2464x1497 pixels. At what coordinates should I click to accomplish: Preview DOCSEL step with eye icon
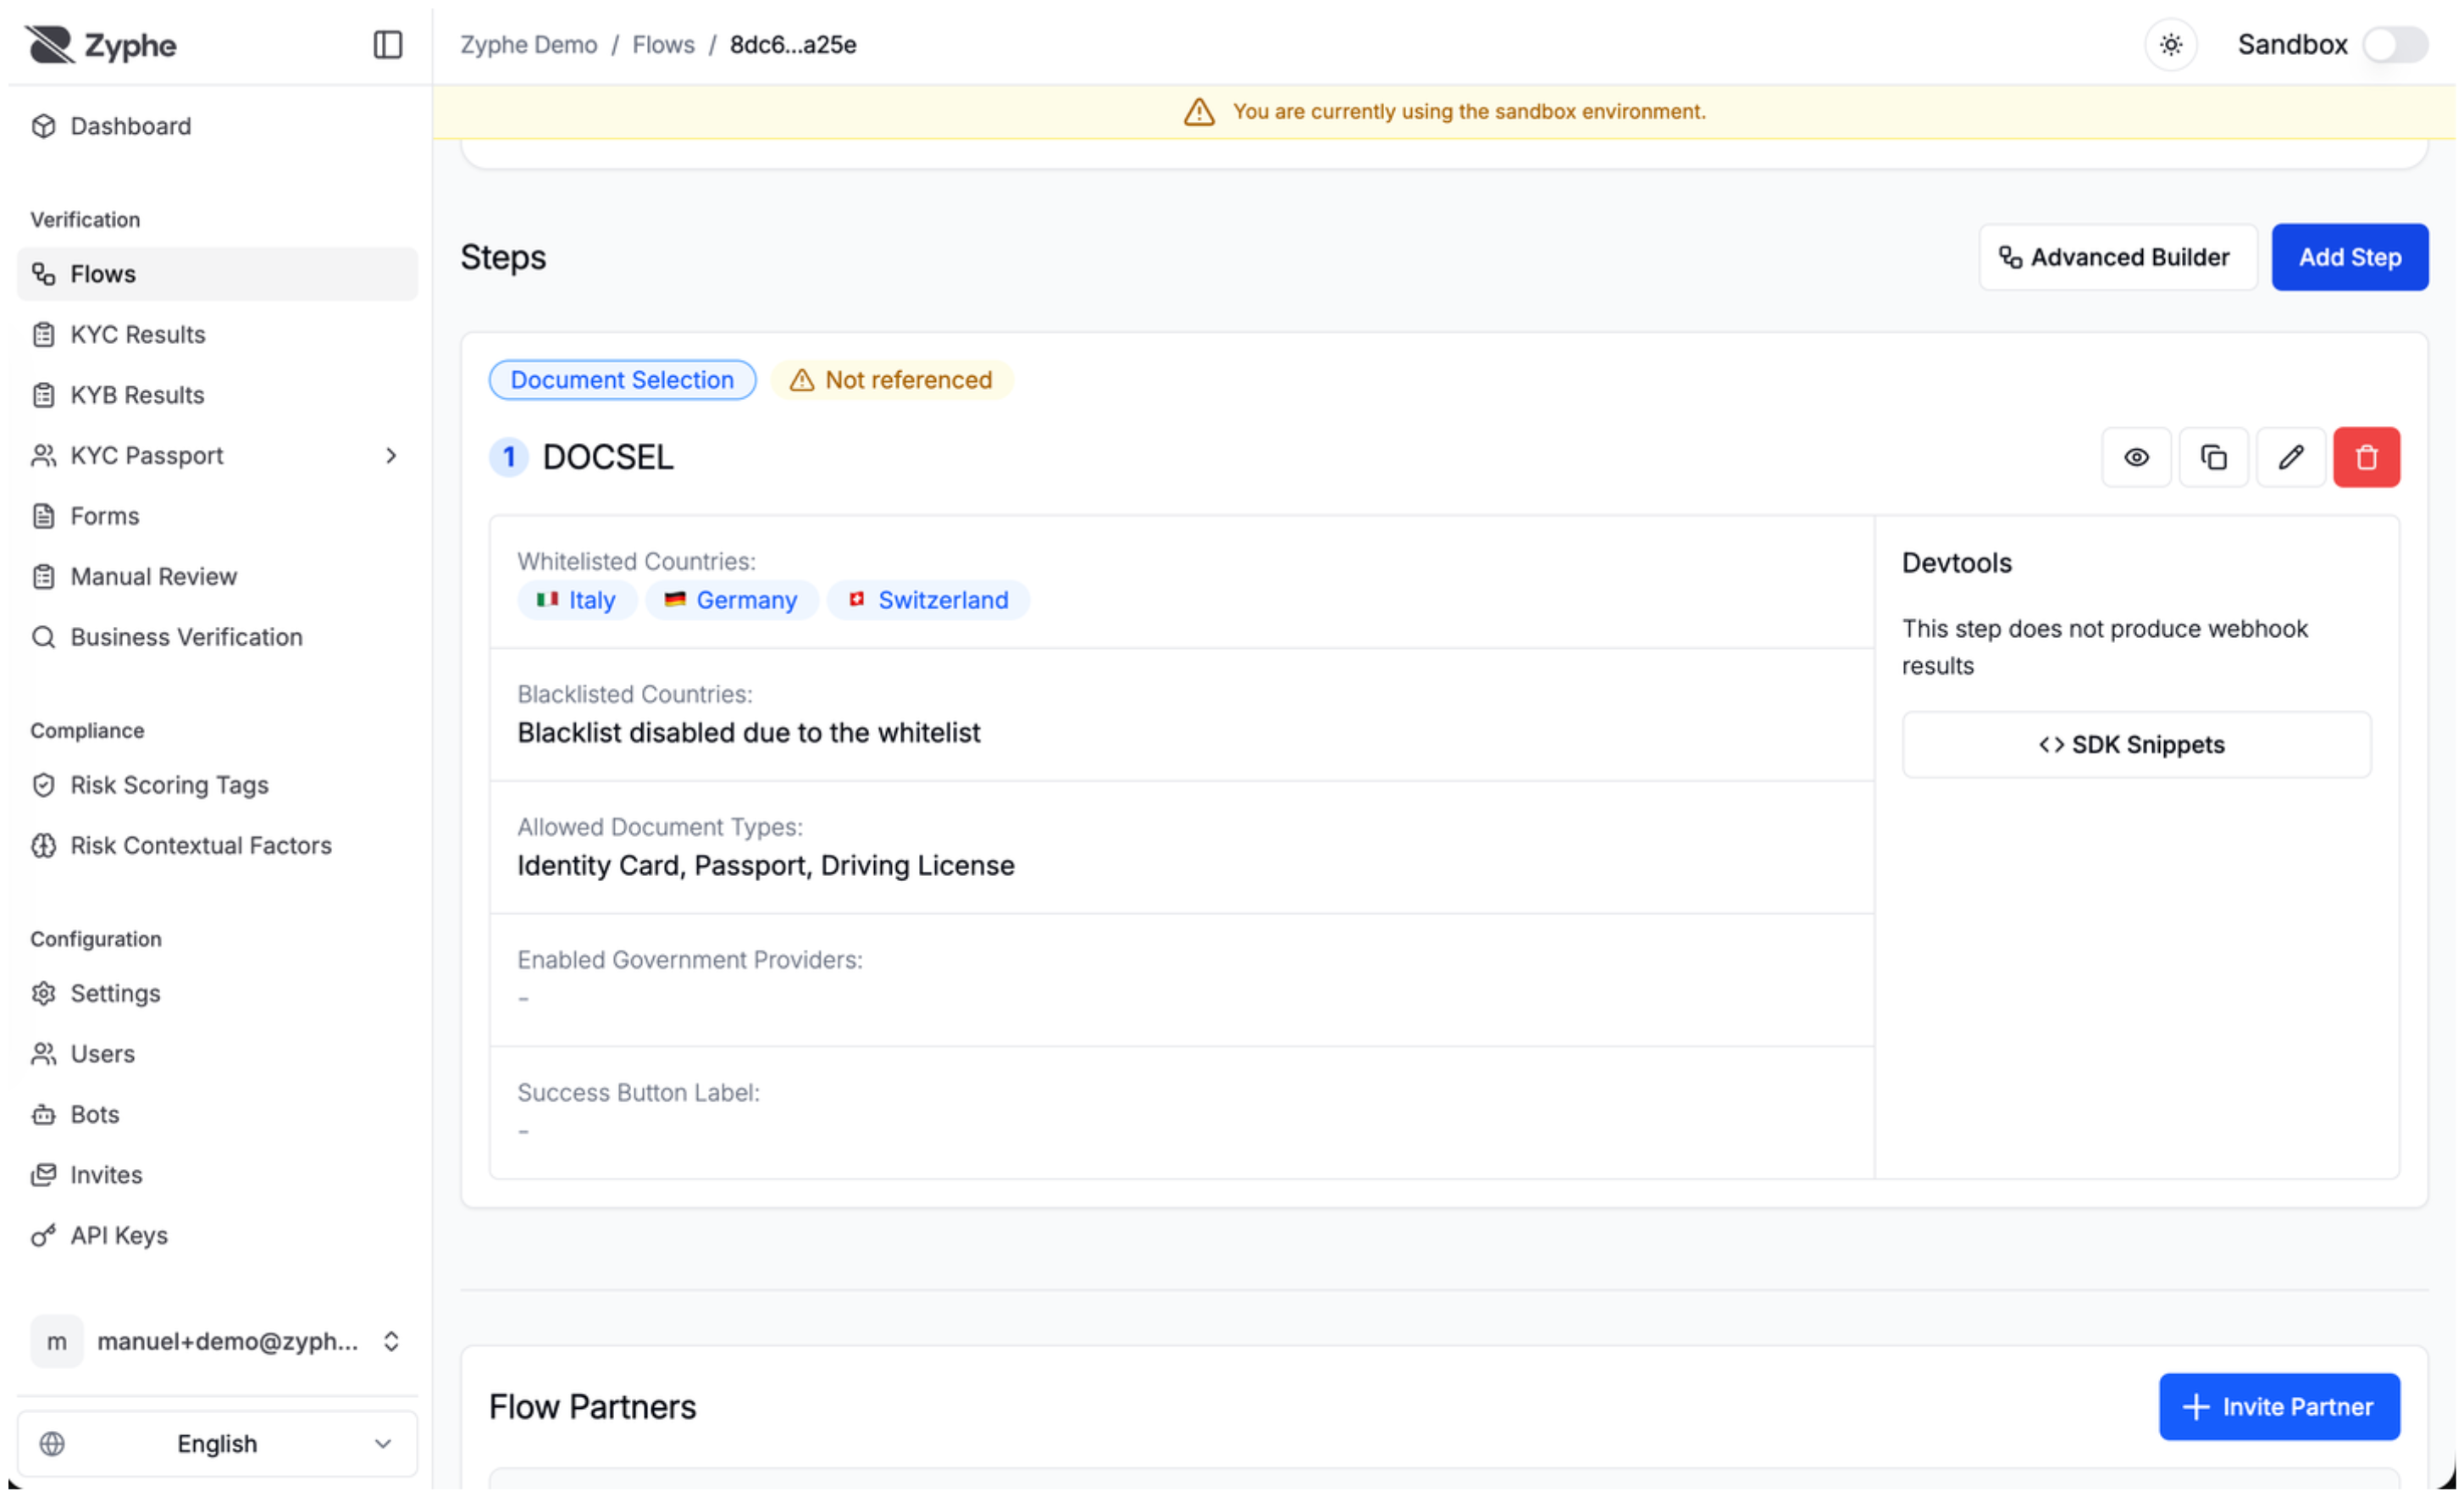(2136, 457)
